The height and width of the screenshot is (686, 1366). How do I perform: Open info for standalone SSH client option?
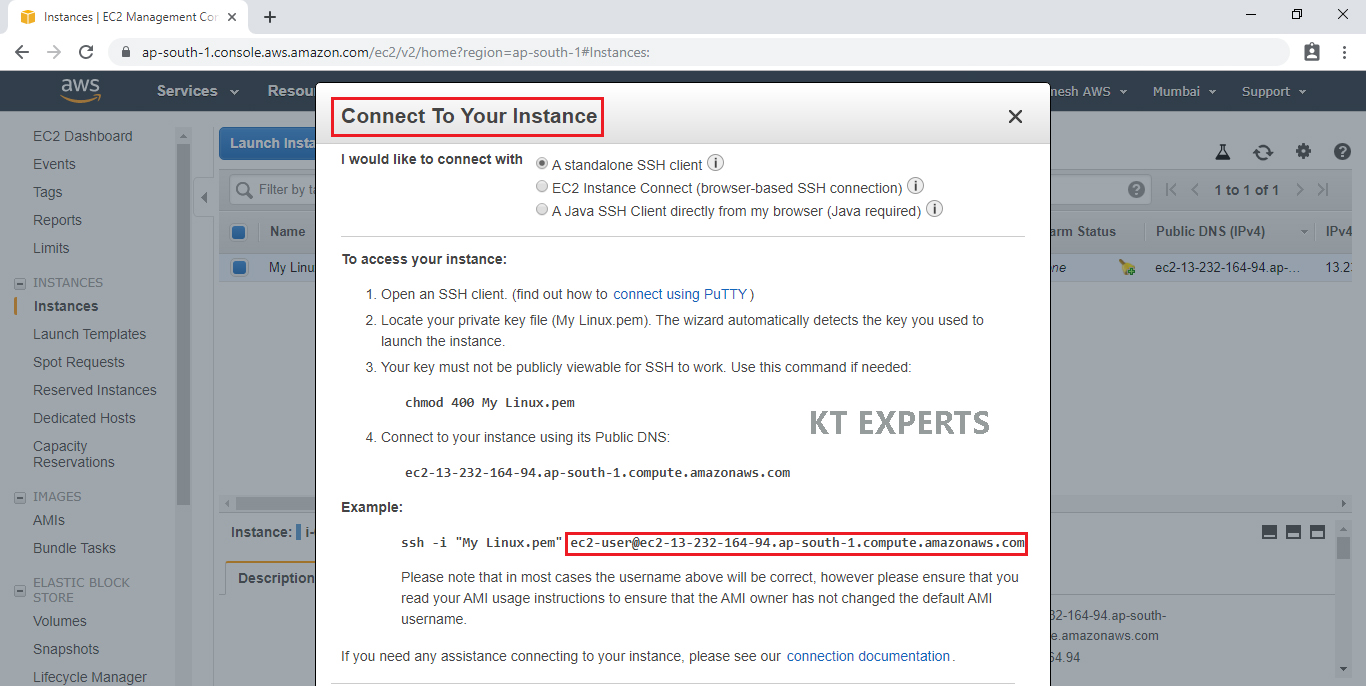coord(716,163)
